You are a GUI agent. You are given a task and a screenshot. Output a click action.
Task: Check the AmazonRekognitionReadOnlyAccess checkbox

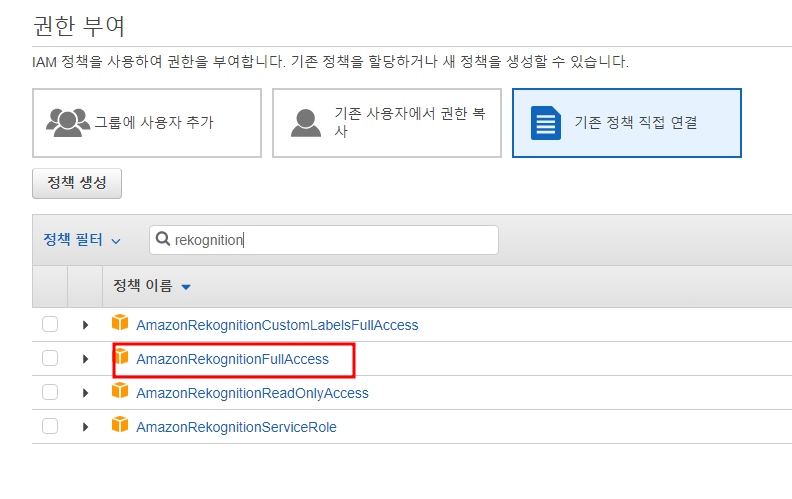point(50,392)
